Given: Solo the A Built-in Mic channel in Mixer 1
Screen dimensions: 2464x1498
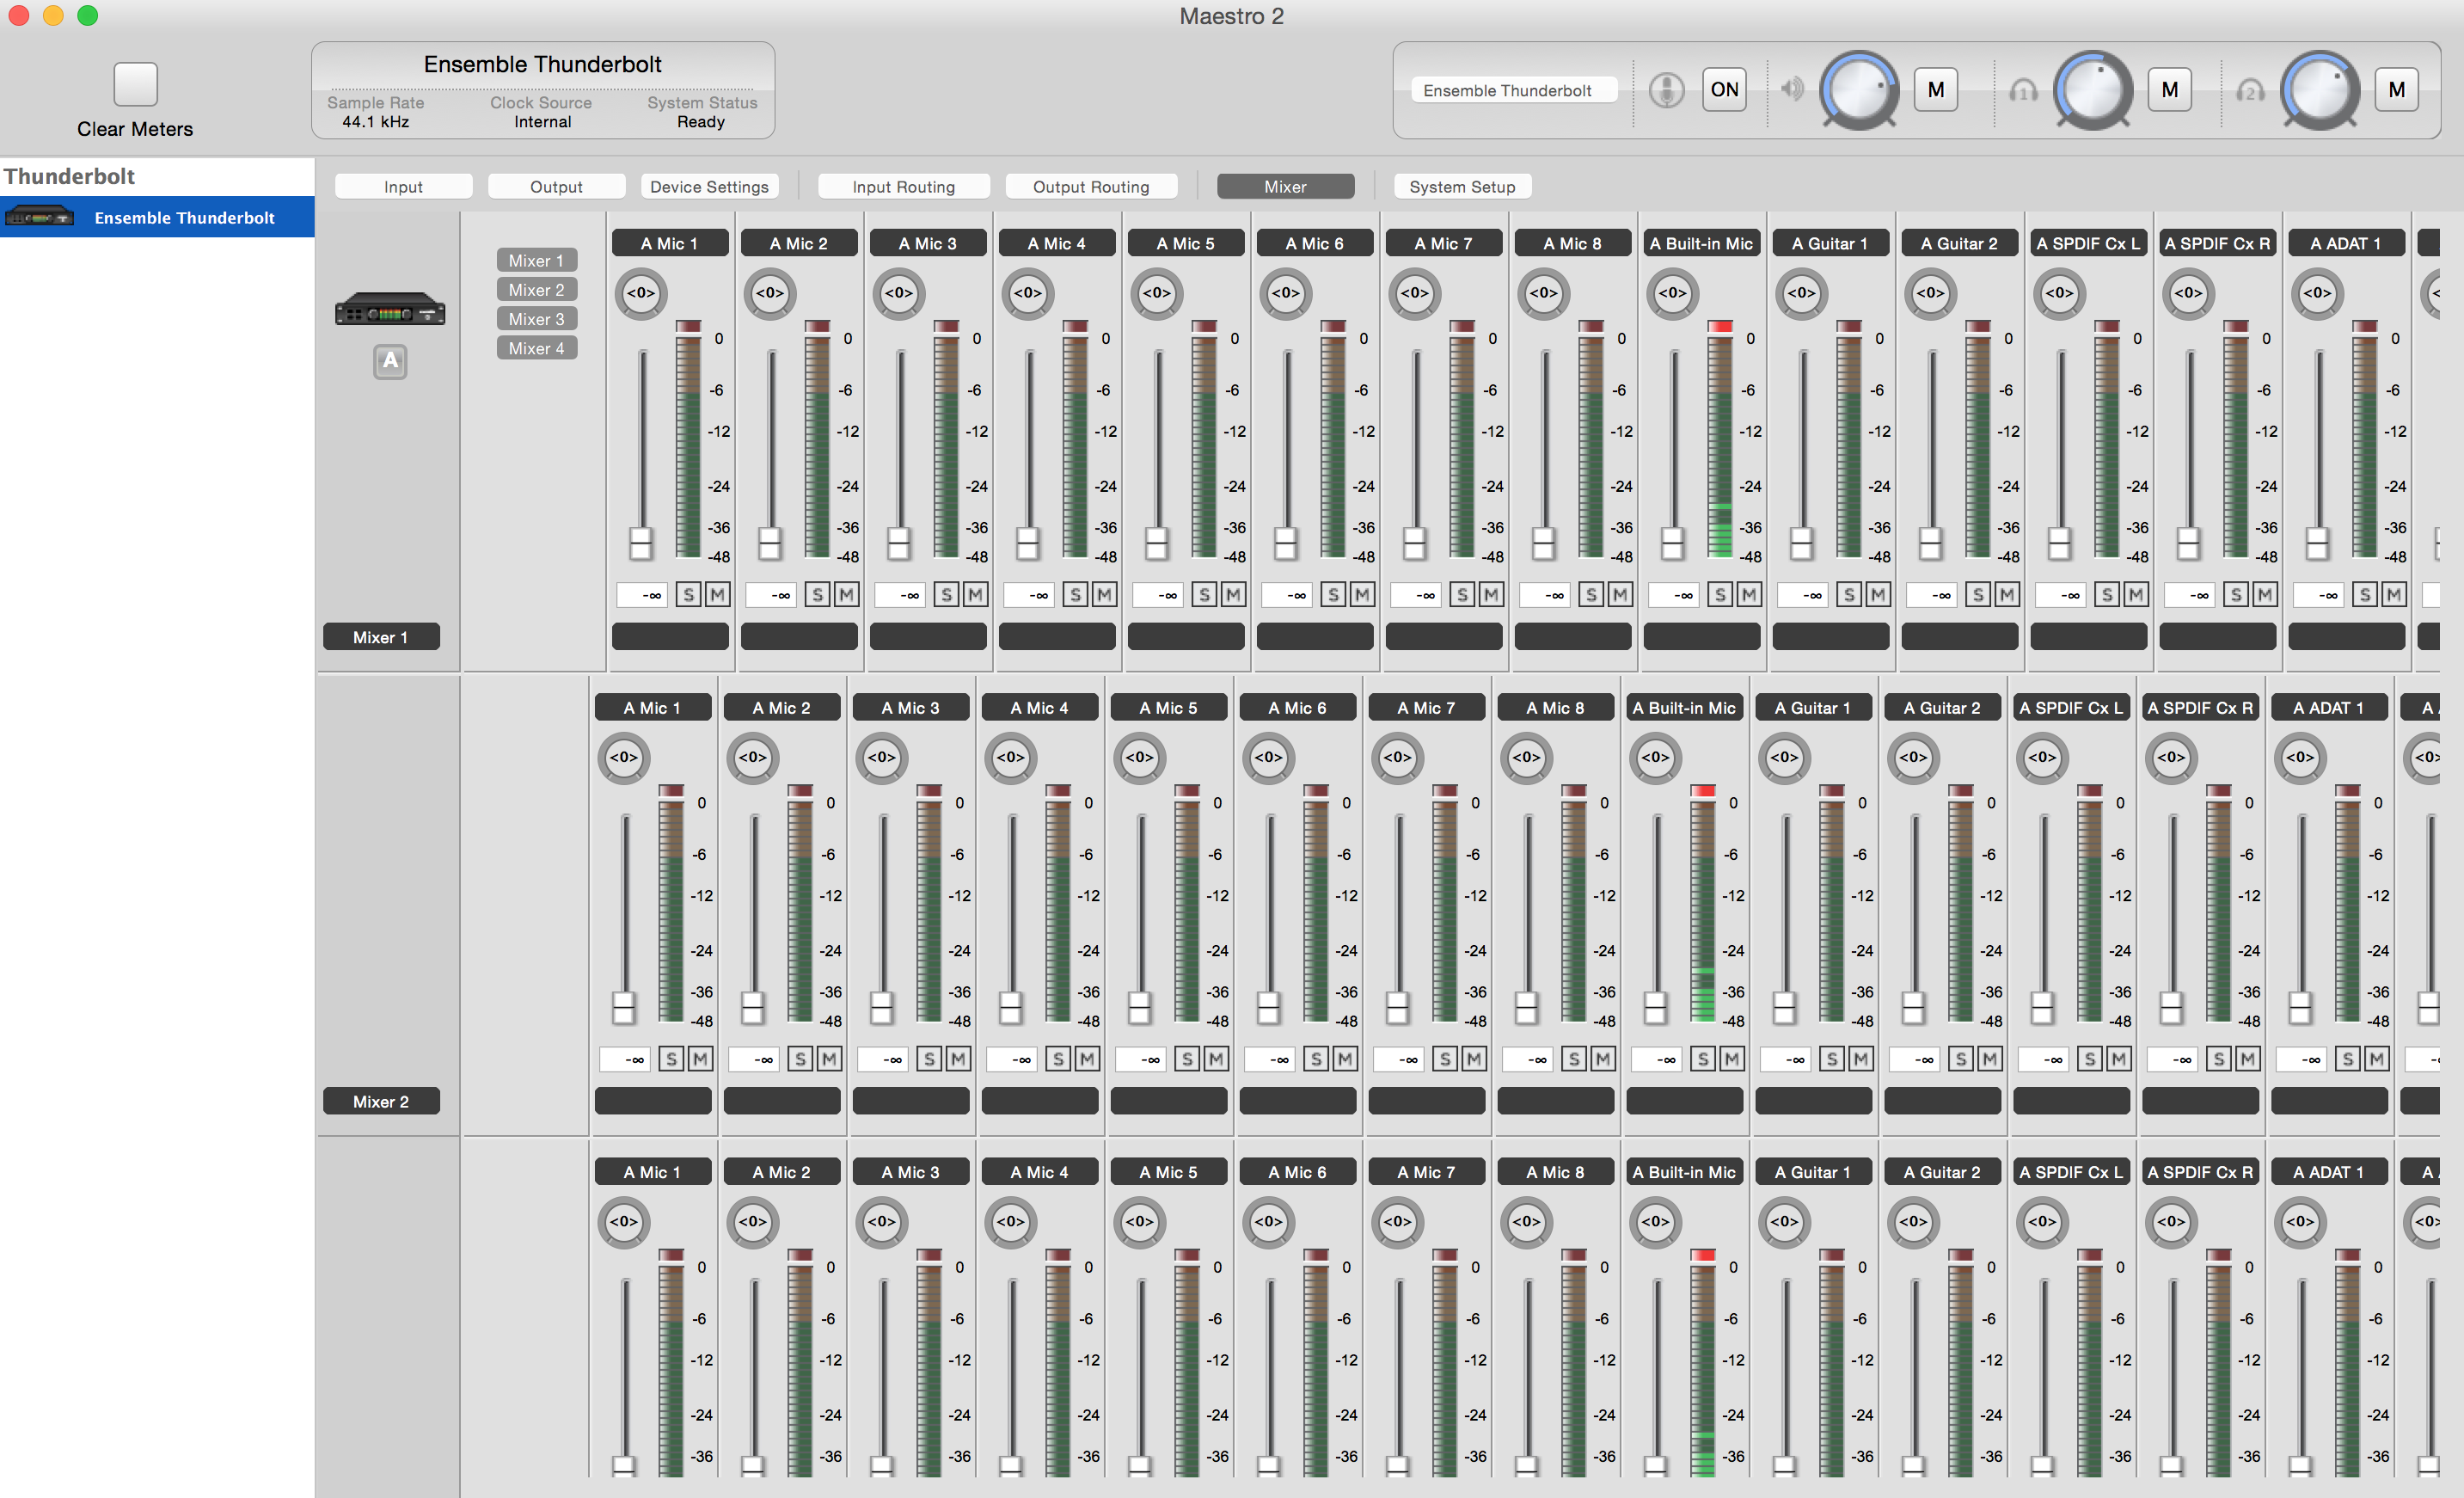Looking at the screenshot, I should click(1719, 595).
